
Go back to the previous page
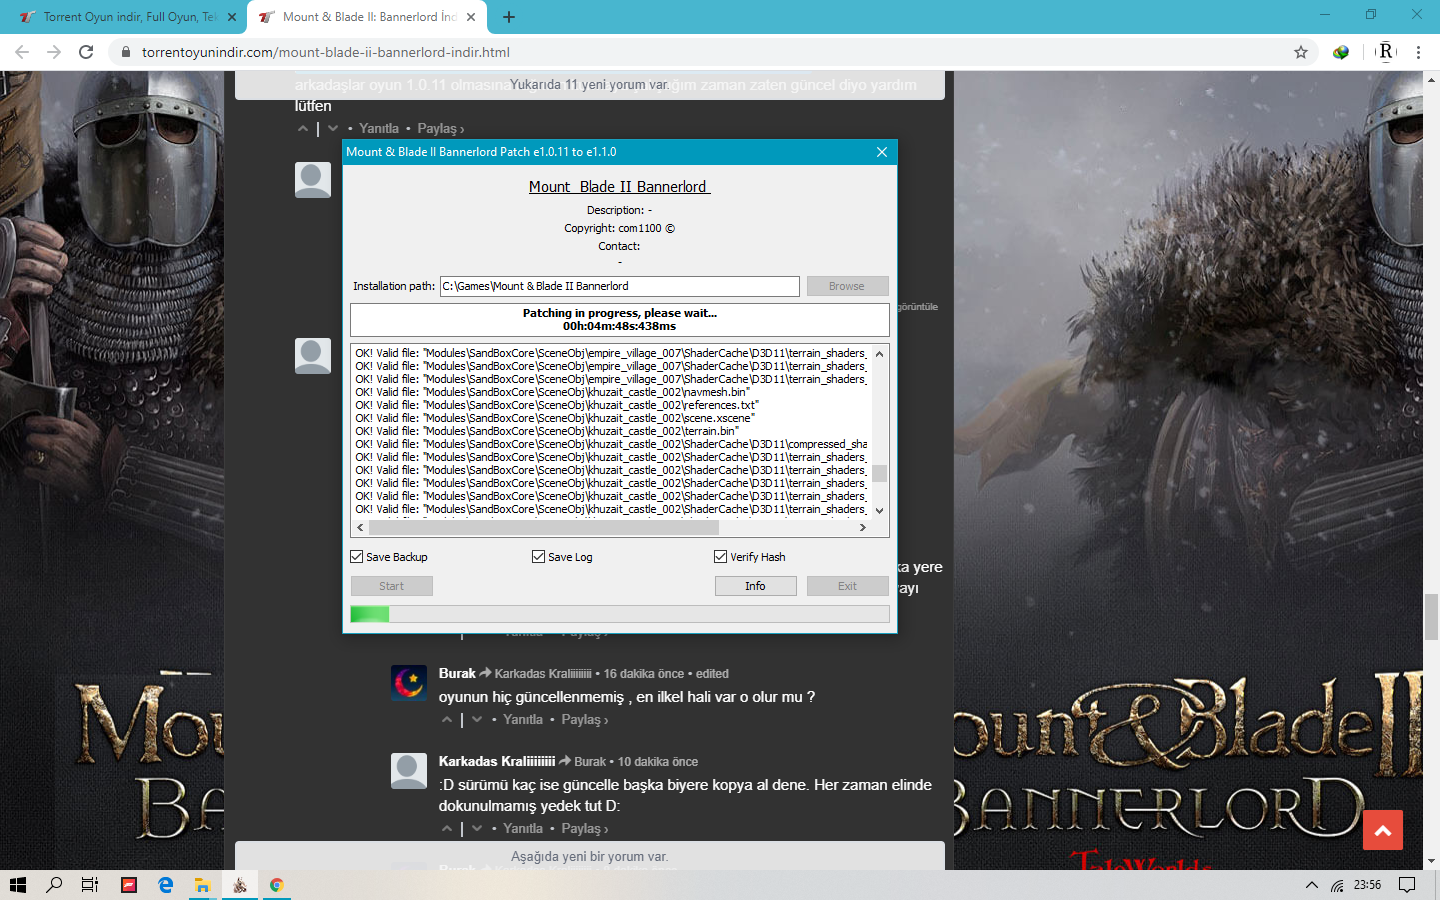pos(22,52)
